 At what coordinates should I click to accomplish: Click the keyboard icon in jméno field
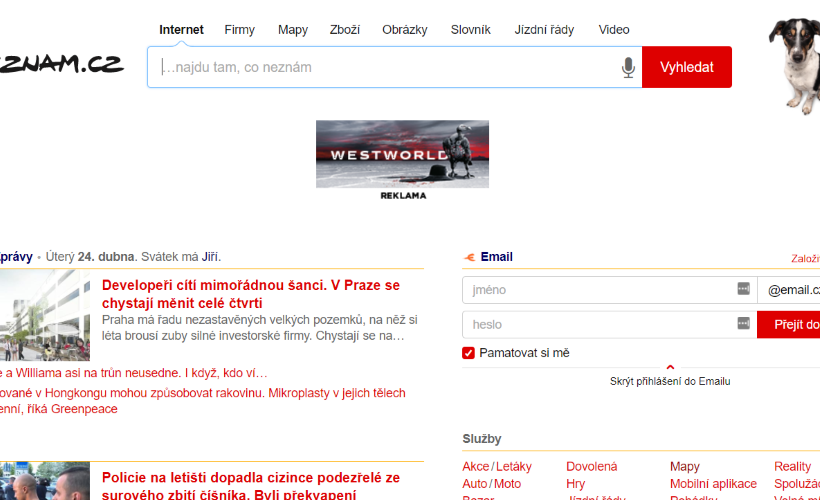[x=743, y=290]
